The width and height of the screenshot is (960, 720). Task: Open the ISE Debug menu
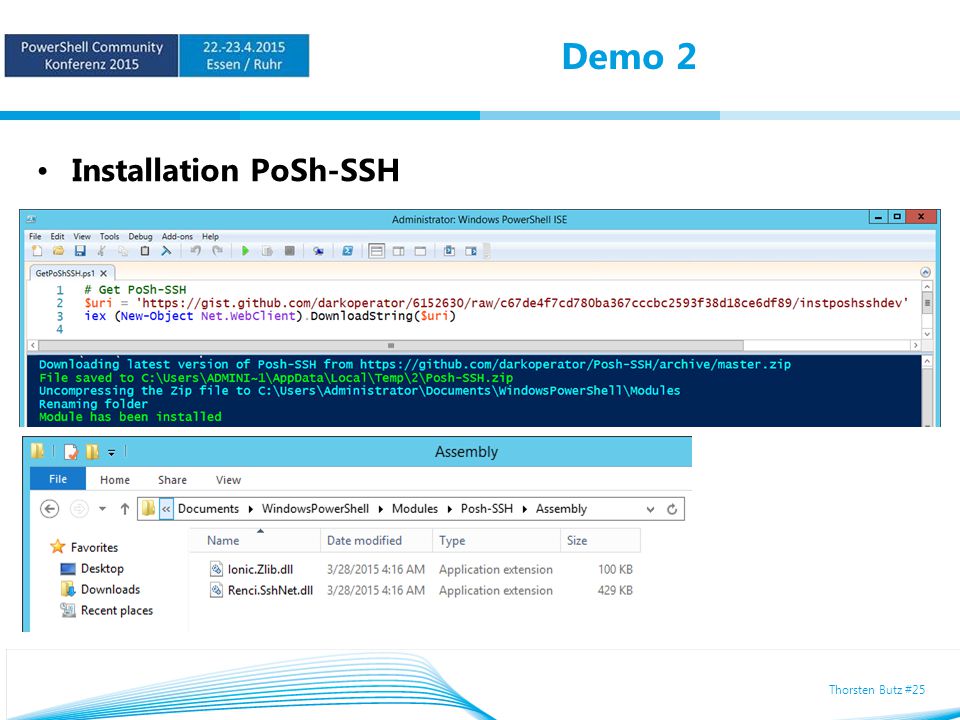click(140, 236)
